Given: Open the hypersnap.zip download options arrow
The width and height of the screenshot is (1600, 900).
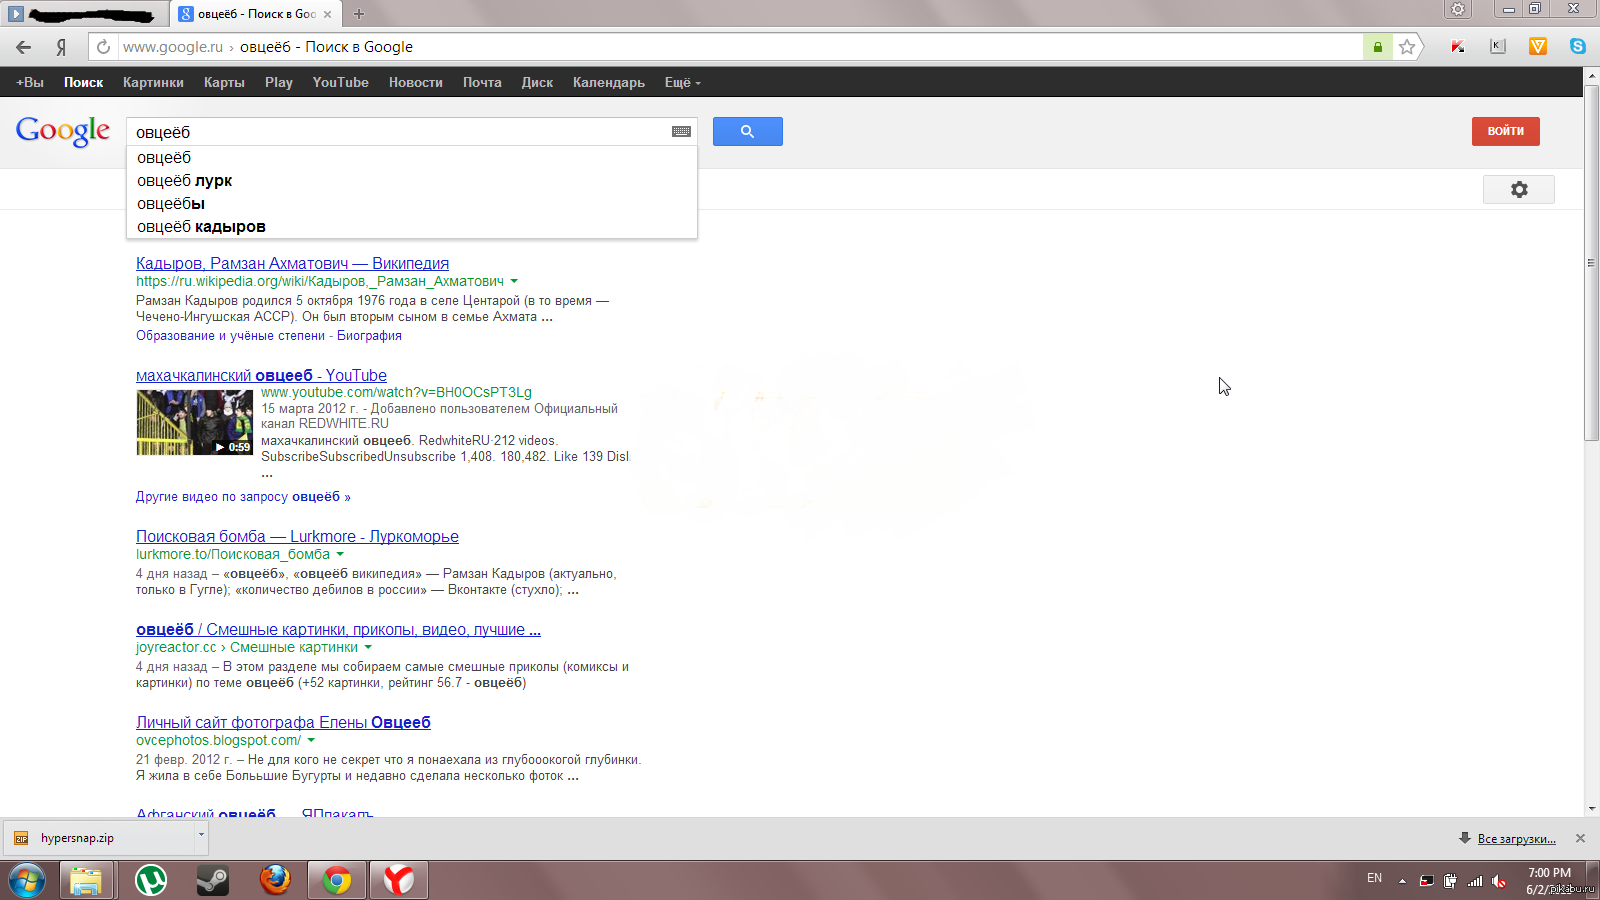Looking at the screenshot, I should (x=201, y=837).
